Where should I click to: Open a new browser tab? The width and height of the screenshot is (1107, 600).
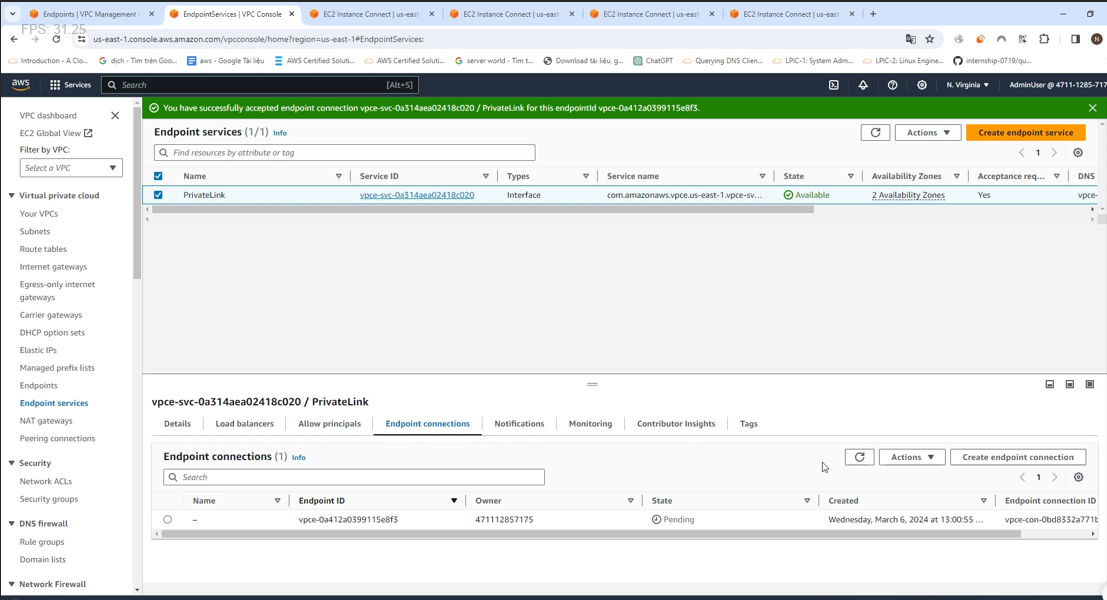click(873, 13)
